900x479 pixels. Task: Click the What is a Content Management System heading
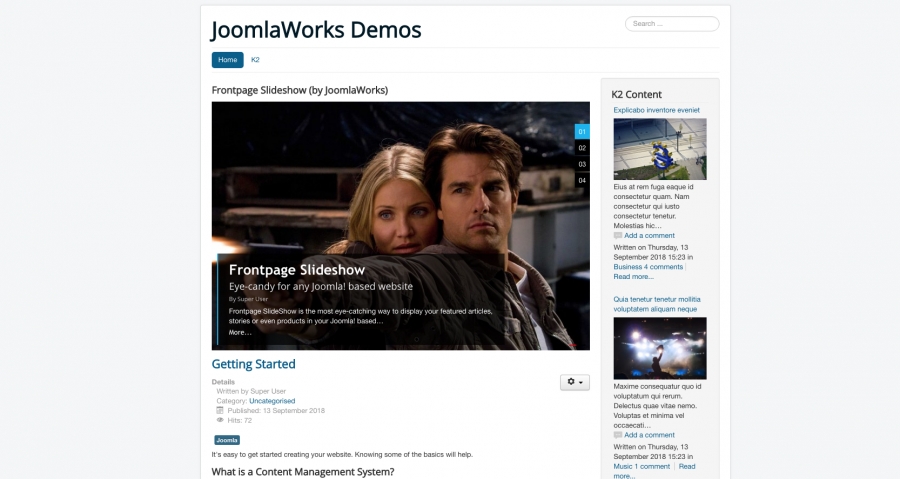tap(303, 472)
